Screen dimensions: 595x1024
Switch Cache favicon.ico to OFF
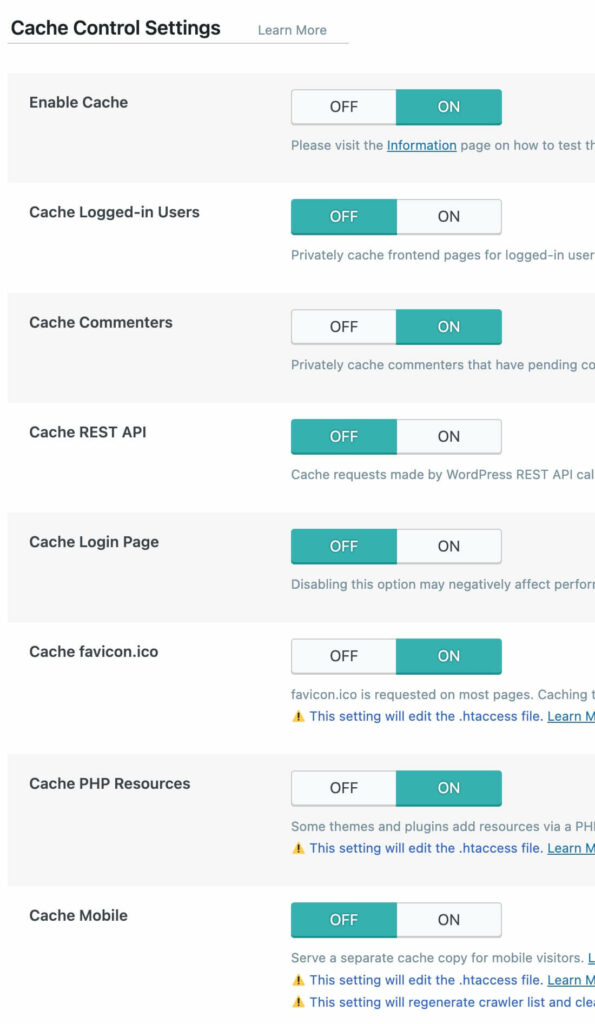click(343, 656)
